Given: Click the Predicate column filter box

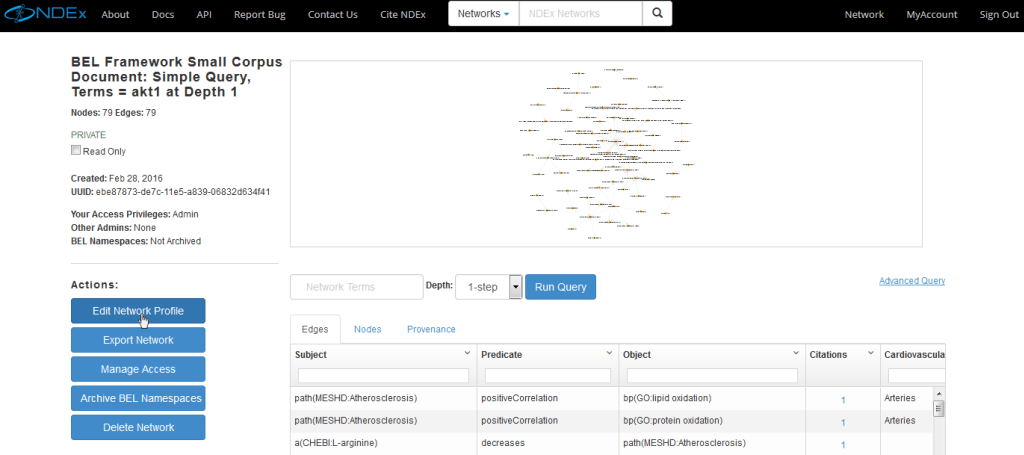Looking at the screenshot, I should point(548,375).
